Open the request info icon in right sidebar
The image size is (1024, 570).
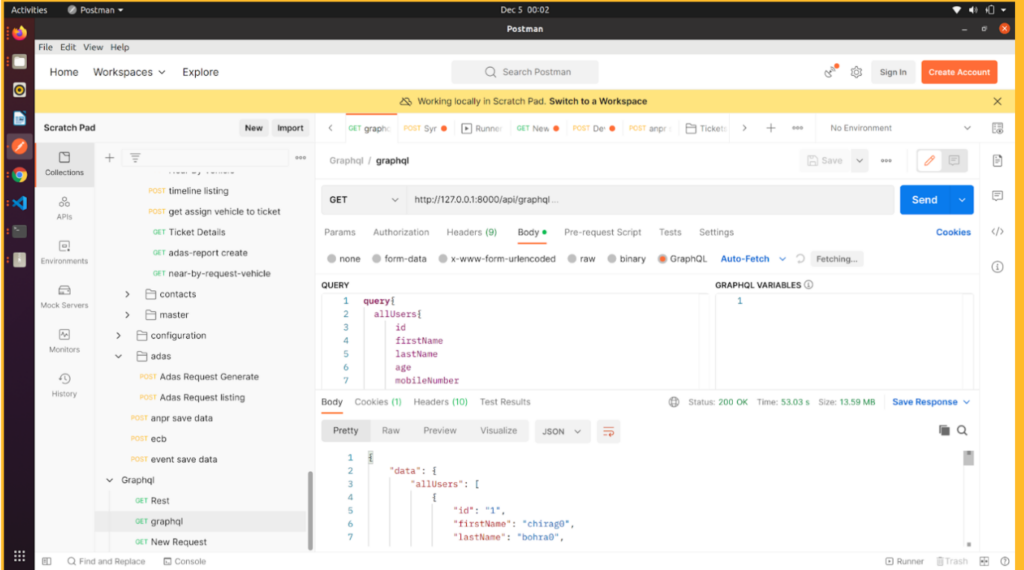click(997, 266)
